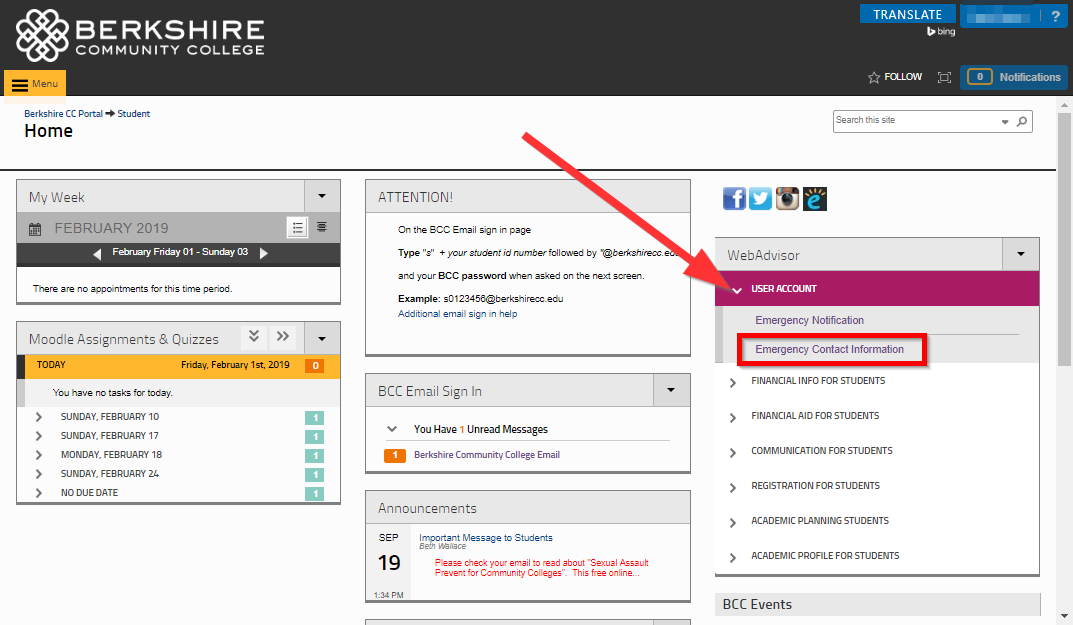1073x625 pixels.
Task: Click the search magnifier icon
Action: click(1022, 121)
